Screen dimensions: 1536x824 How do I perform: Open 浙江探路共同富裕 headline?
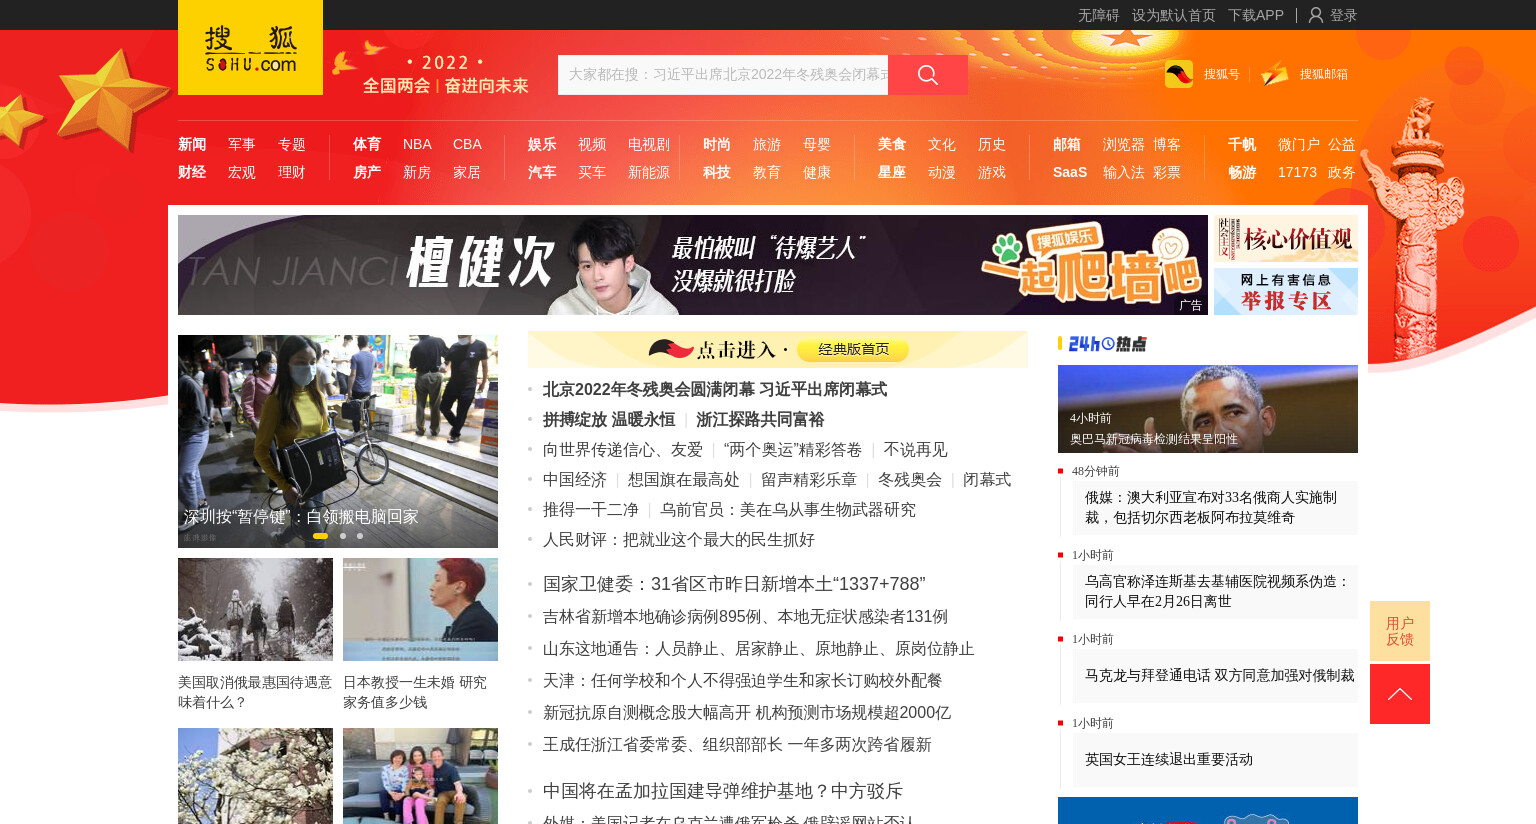(x=760, y=419)
